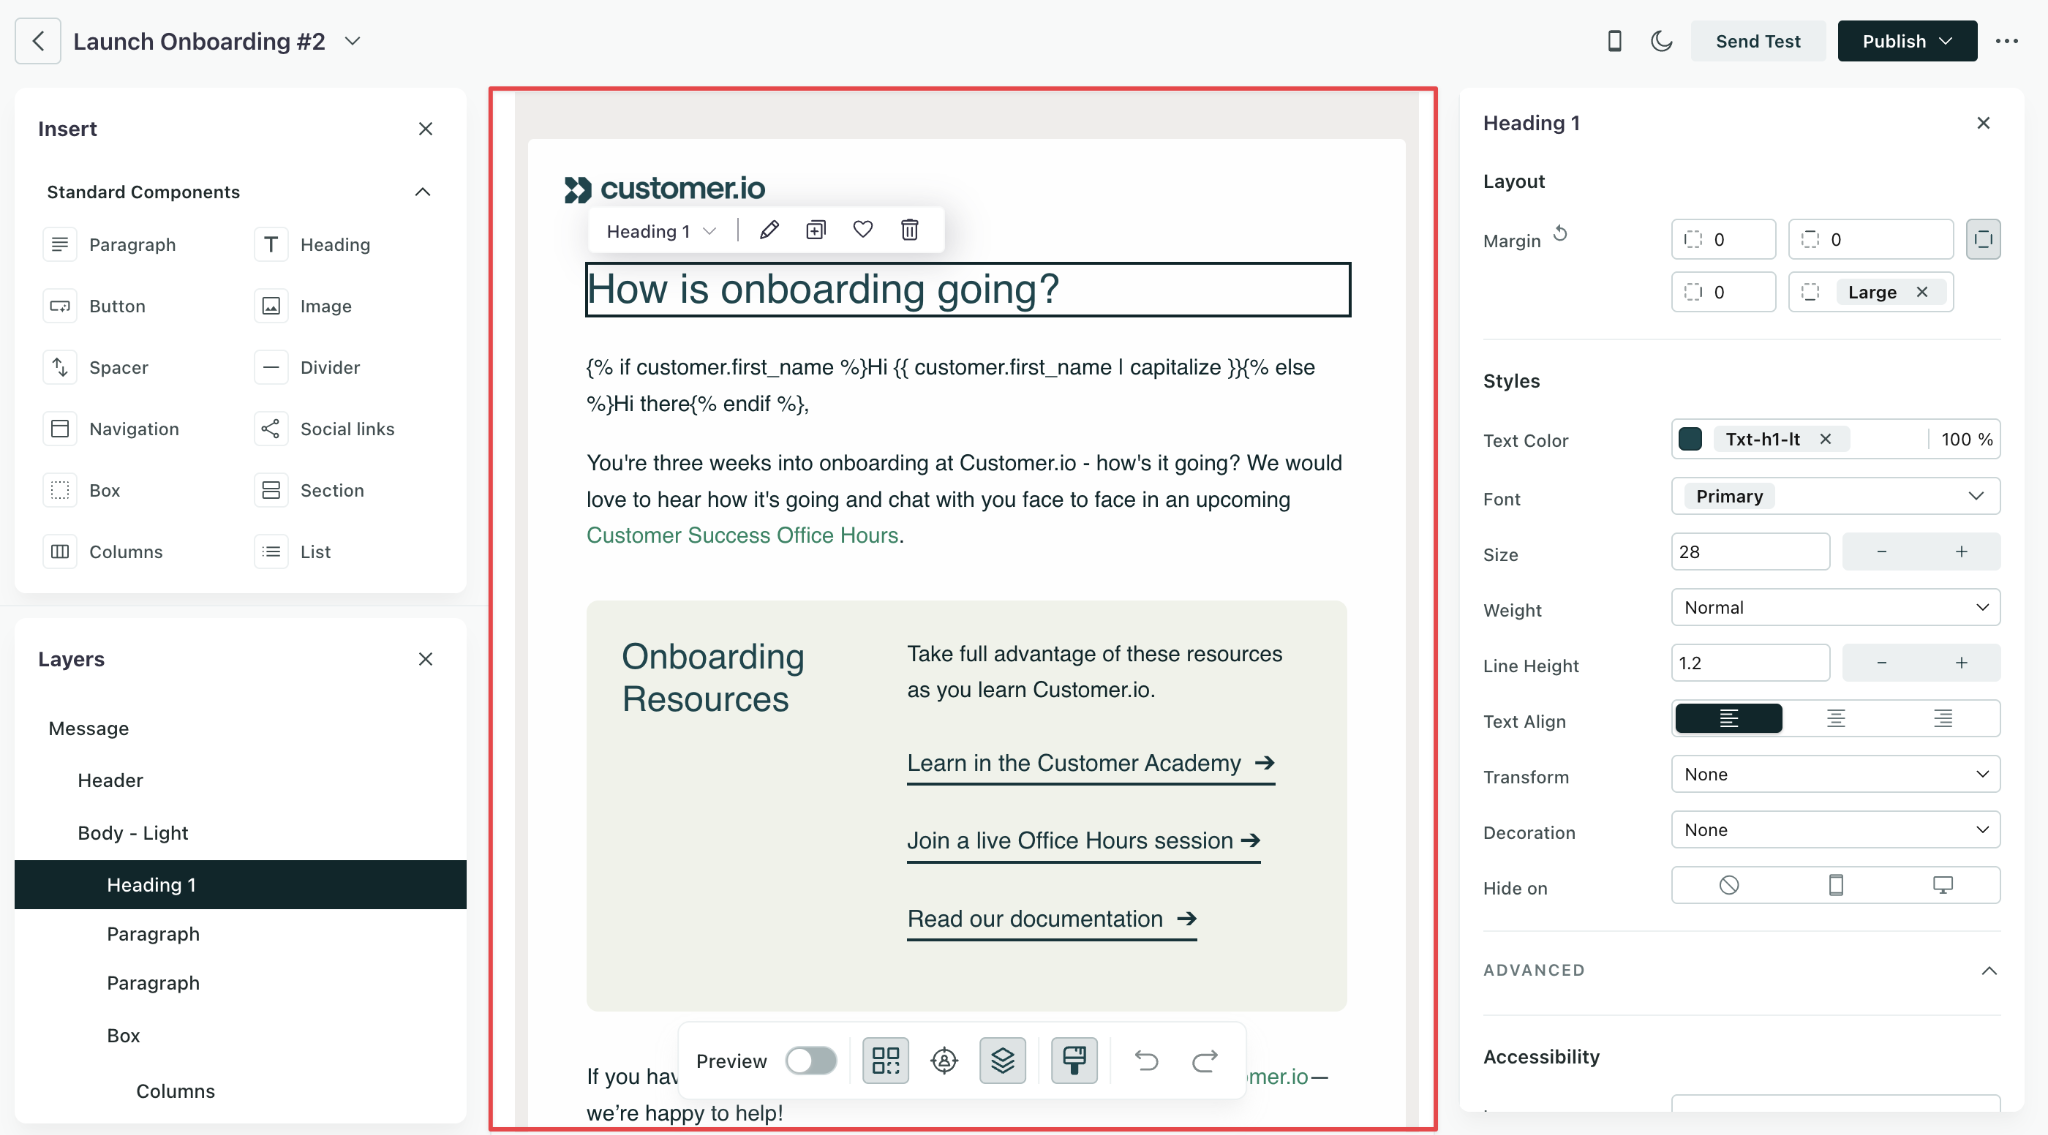Delete the heading with trash icon
This screenshot has width=2048, height=1135.
click(910, 230)
